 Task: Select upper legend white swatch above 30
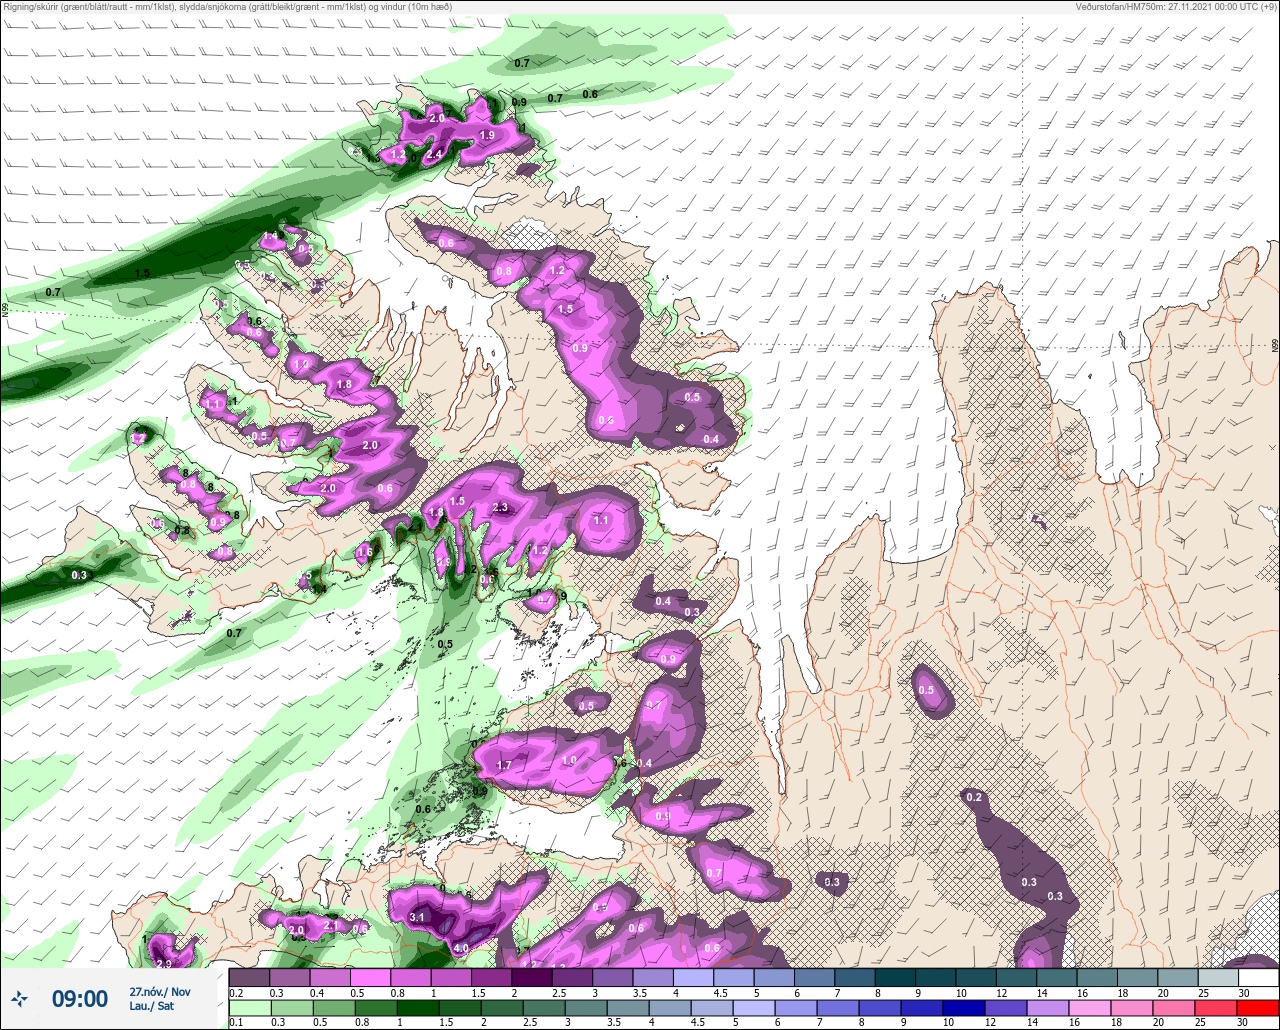(1258, 977)
